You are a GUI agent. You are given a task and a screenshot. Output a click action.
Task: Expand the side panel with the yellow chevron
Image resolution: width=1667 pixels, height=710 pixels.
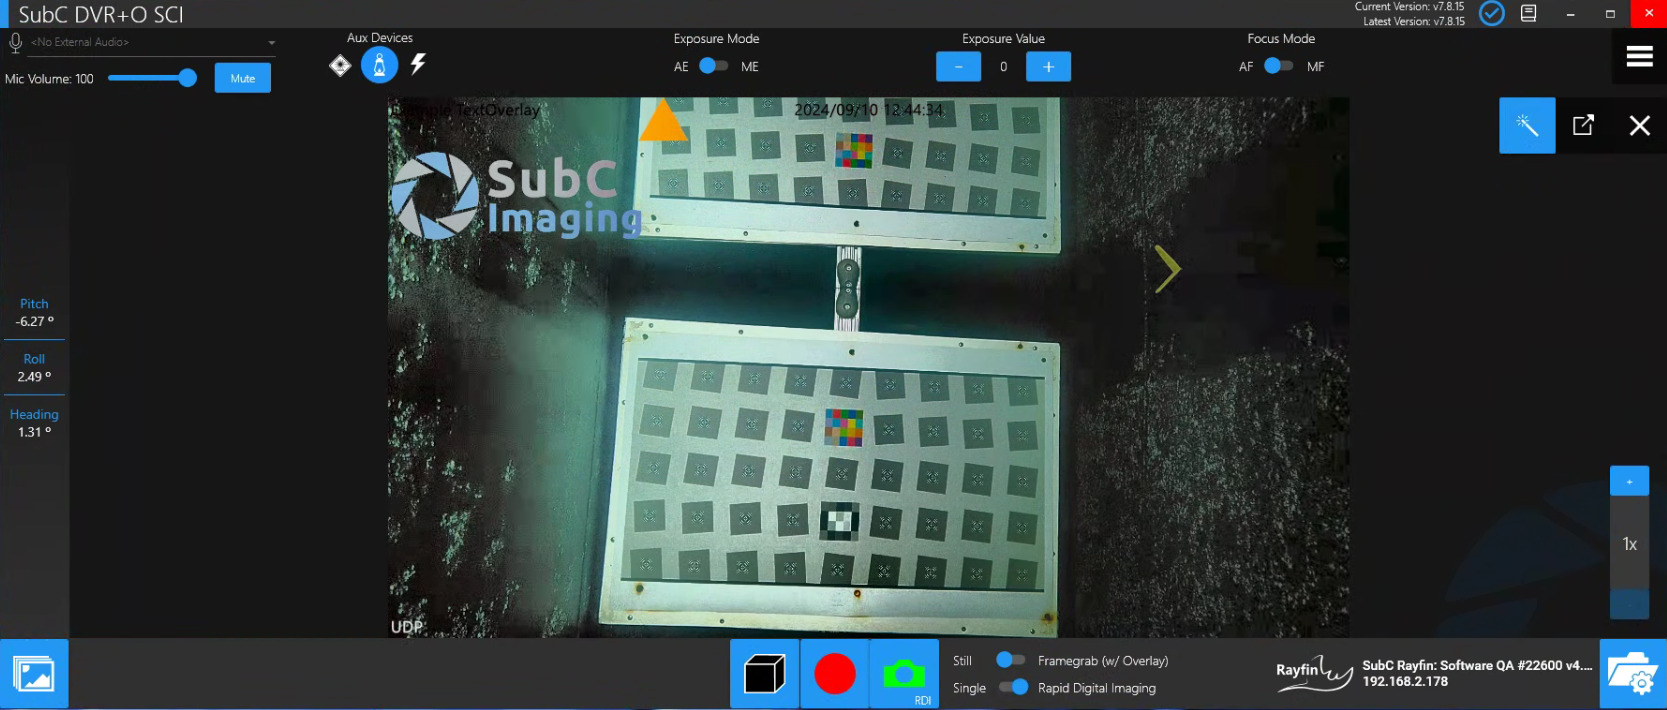click(x=1167, y=269)
